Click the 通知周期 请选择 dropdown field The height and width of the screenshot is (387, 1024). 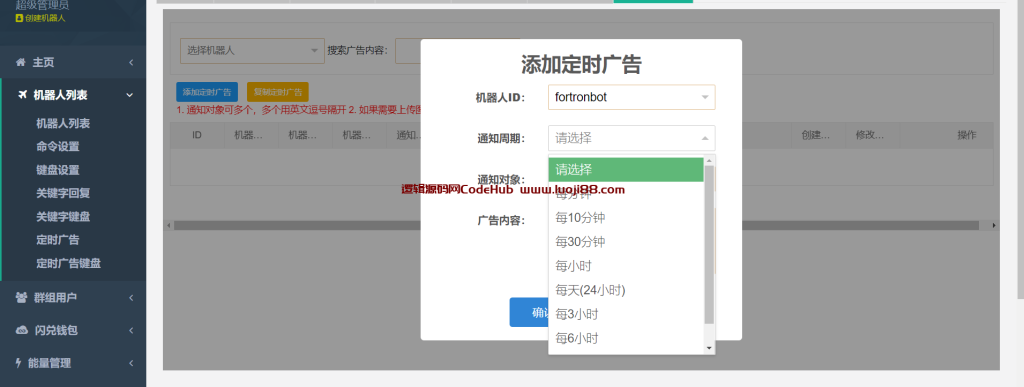click(x=632, y=138)
